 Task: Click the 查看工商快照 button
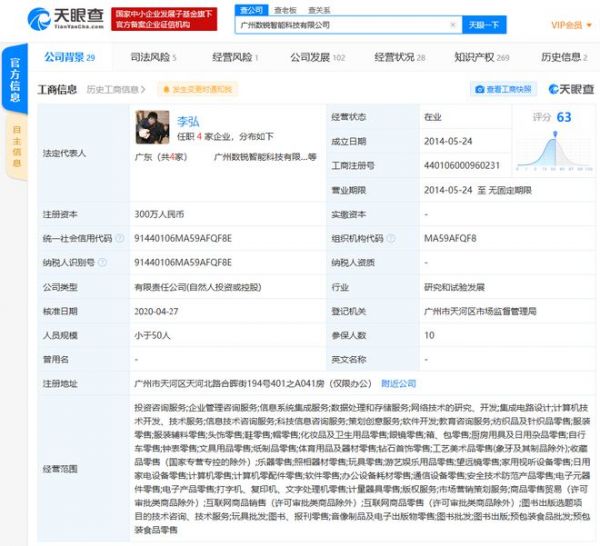point(504,89)
